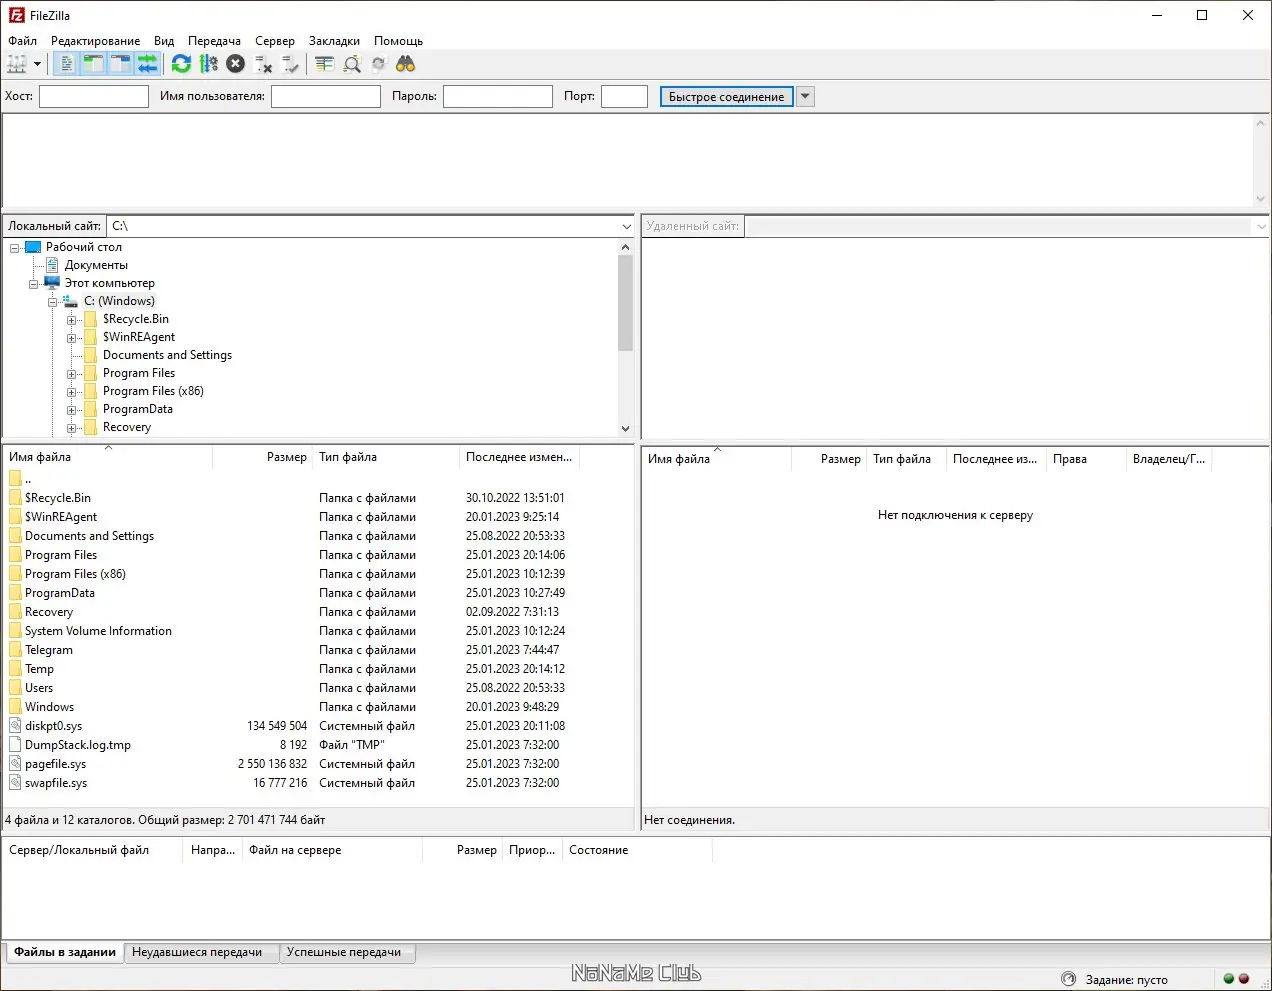Select the Telegram folder
Screen dimensions: 1272x991
pyautogui.click(x=49, y=650)
